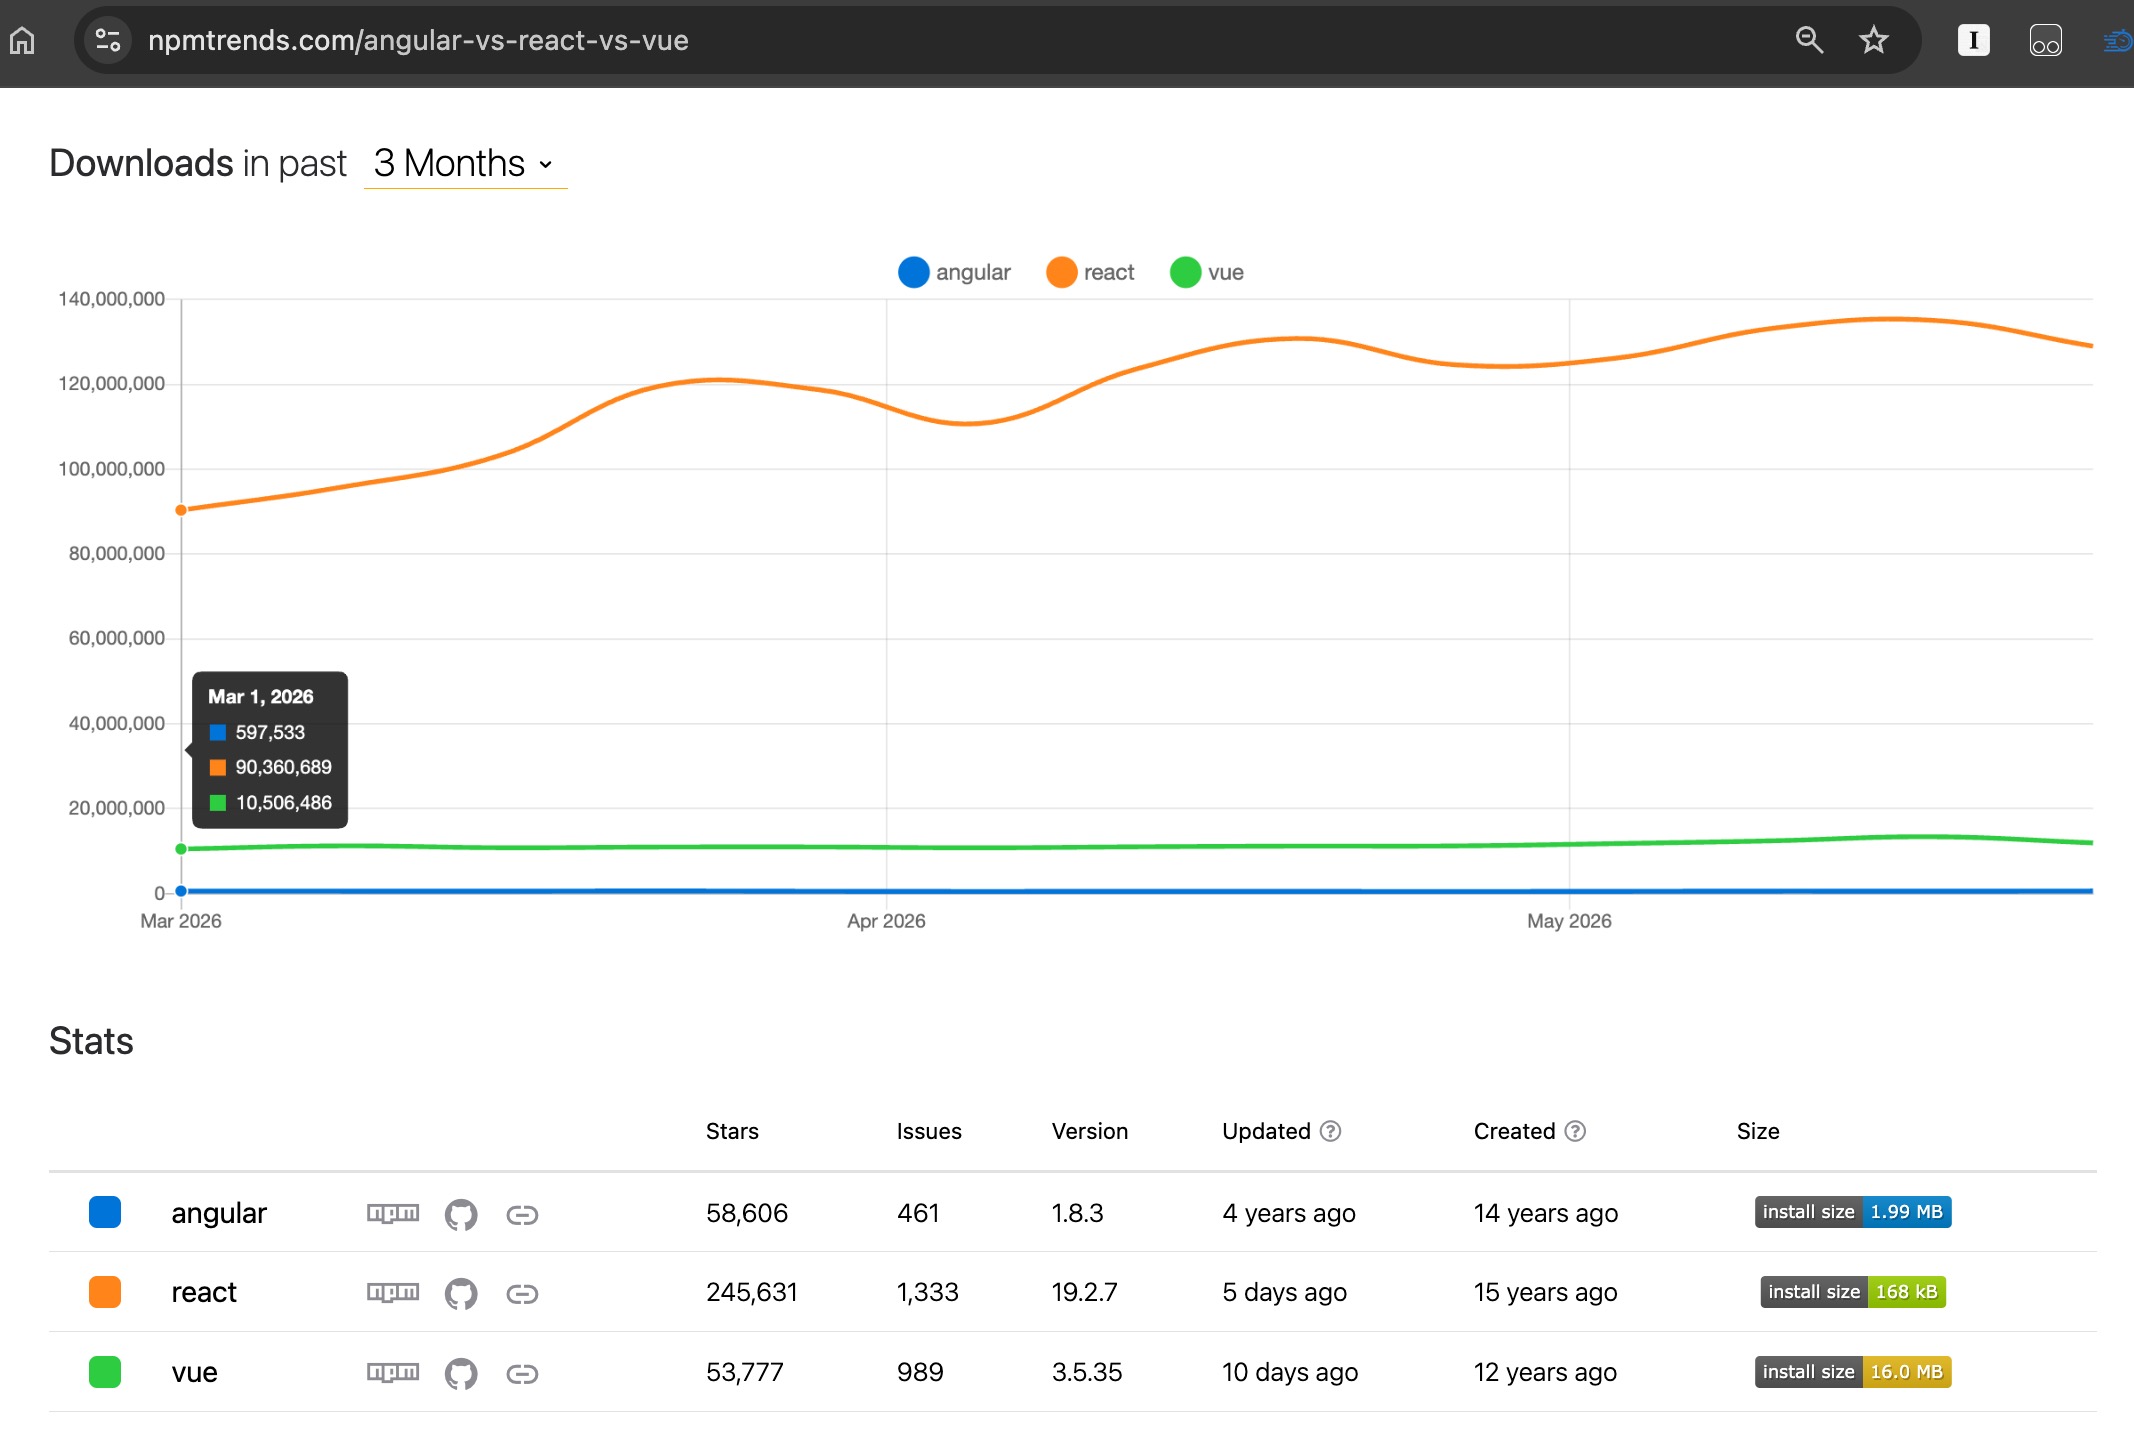
Task: Click the Apr 2026 axis label
Action: point(886,921)
